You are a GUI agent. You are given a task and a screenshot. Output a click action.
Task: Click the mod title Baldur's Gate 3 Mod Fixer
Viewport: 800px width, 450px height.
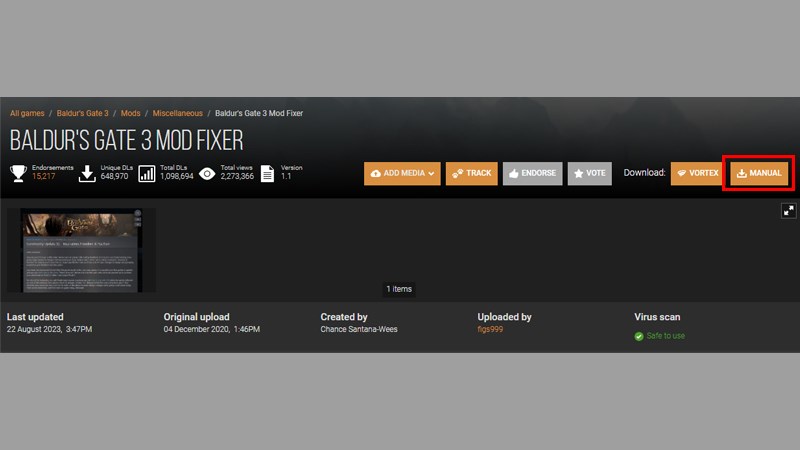tap(127, 140)
